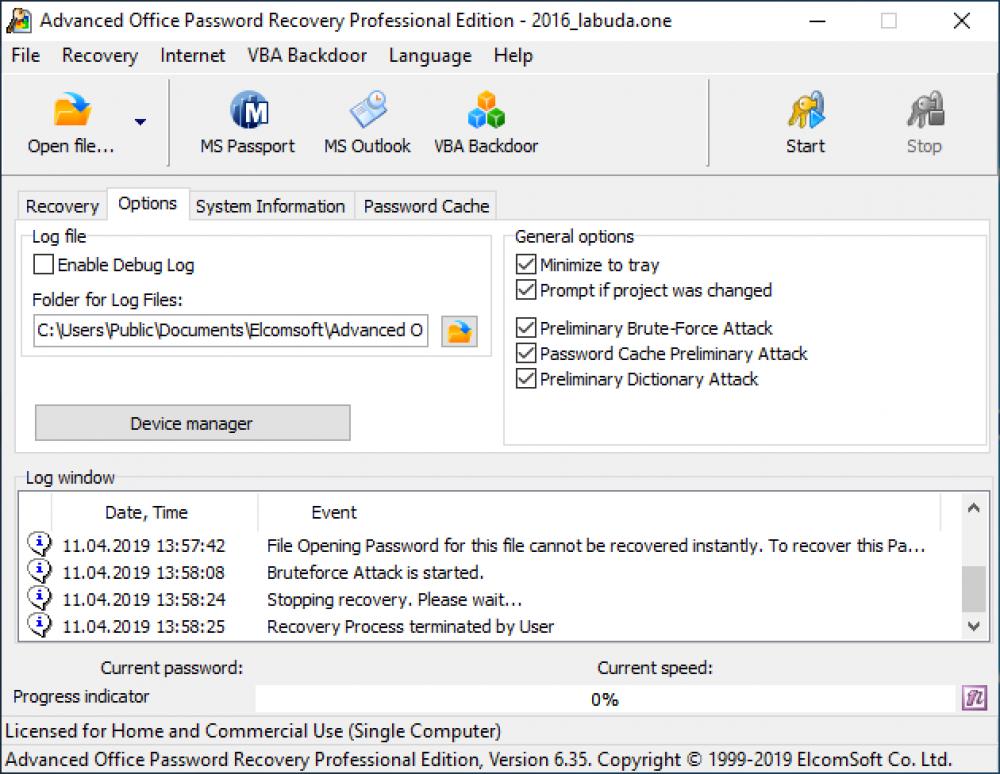Open the Device manager

[192, 422]
